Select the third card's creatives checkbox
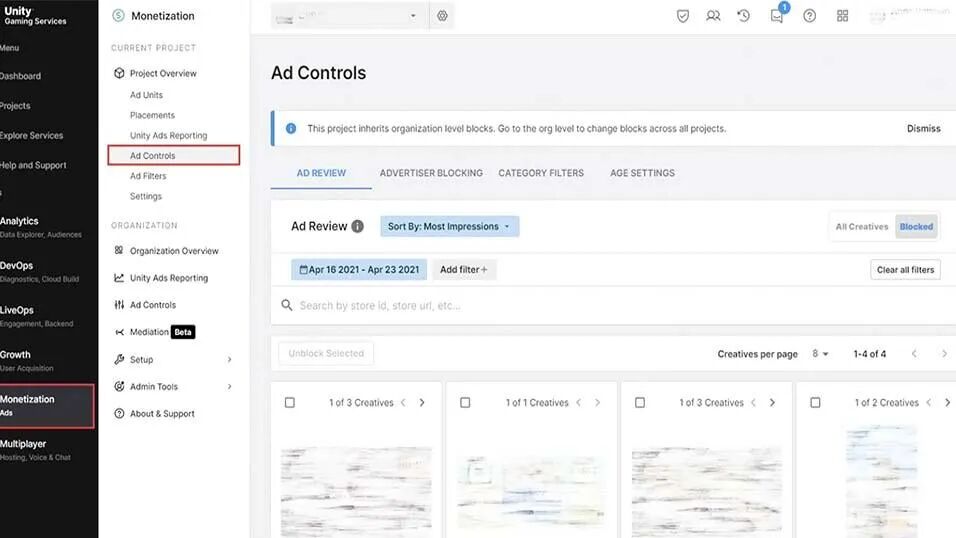 640,403
